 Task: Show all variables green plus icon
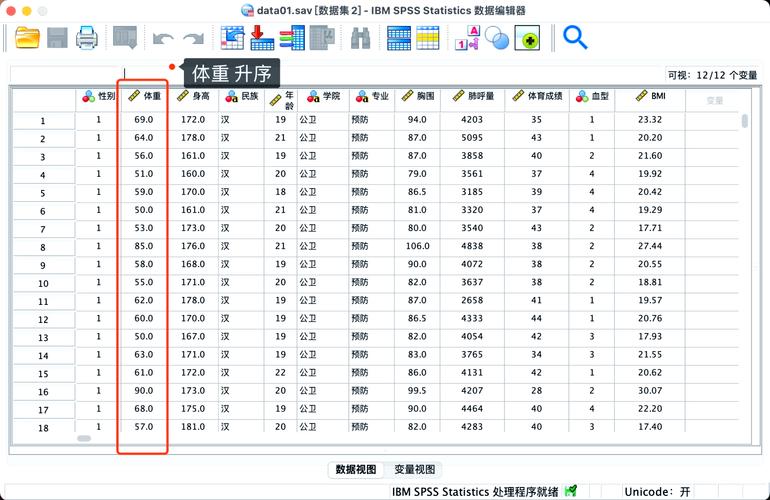coord(527,38)
